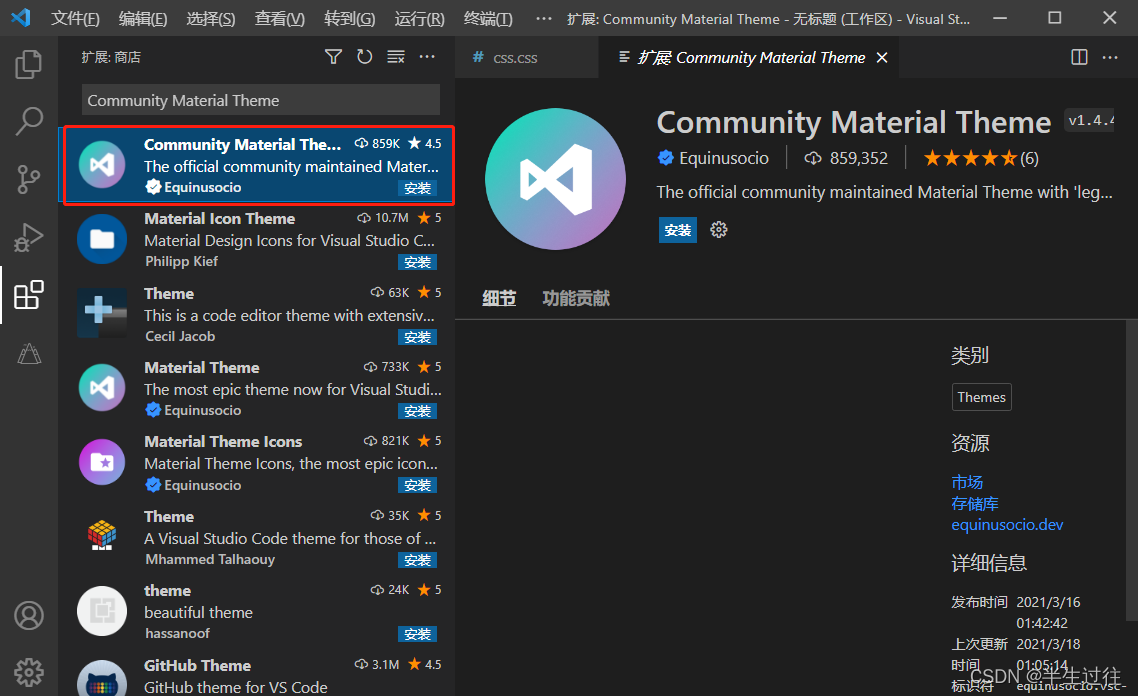Open the 终端(T) menu
1138x696 pixels.
click(488, 18)
